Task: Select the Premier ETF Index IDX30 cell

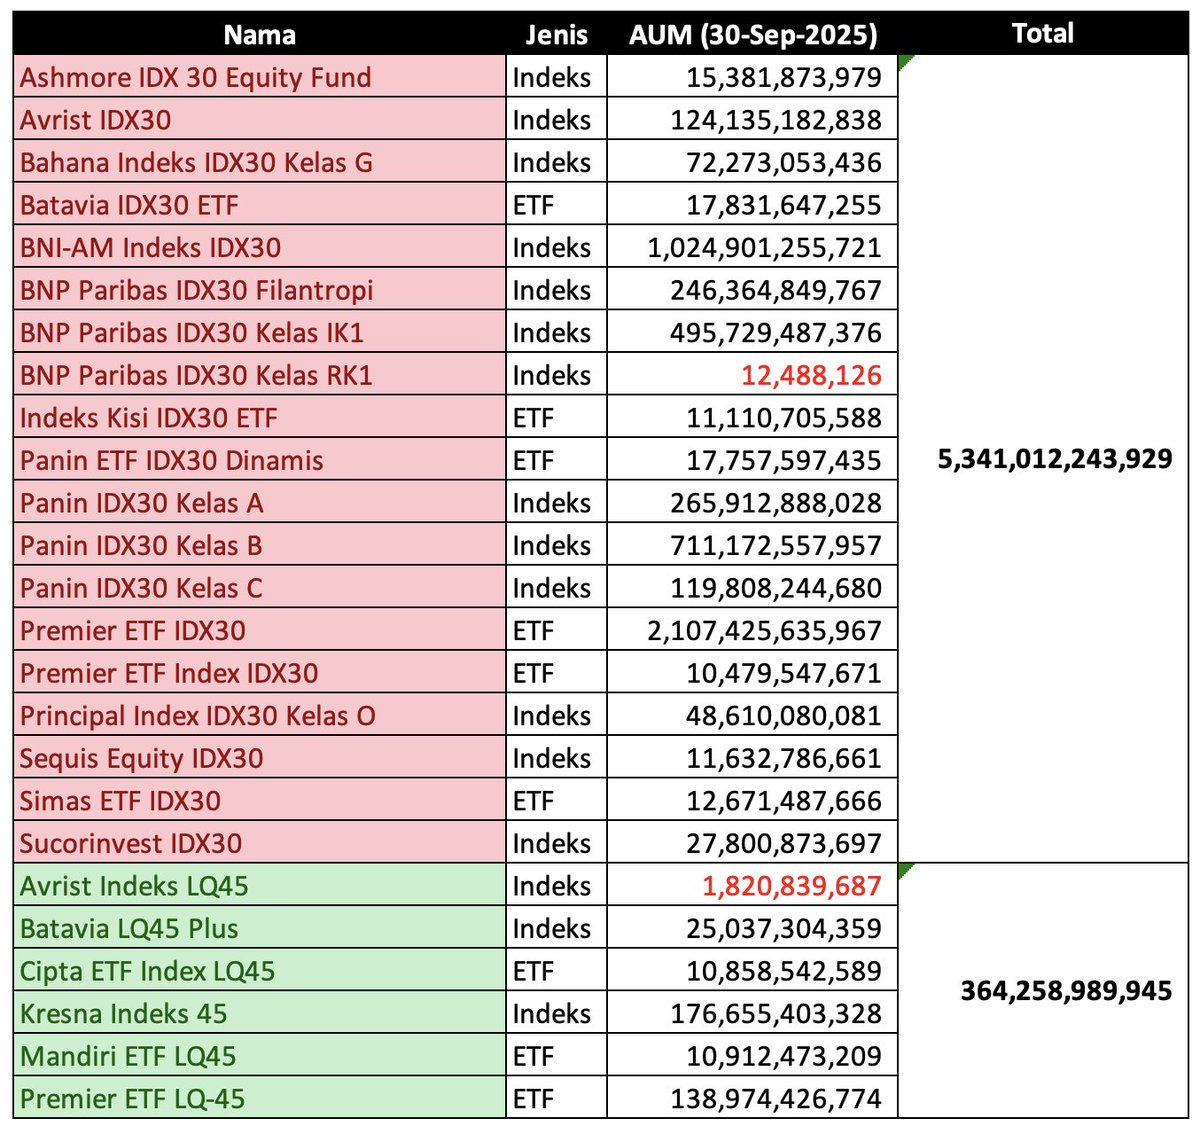Action: (260, 673)
